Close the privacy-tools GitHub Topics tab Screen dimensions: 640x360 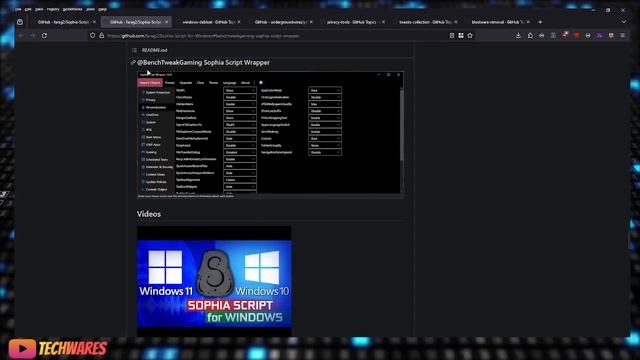click(383, 22)
